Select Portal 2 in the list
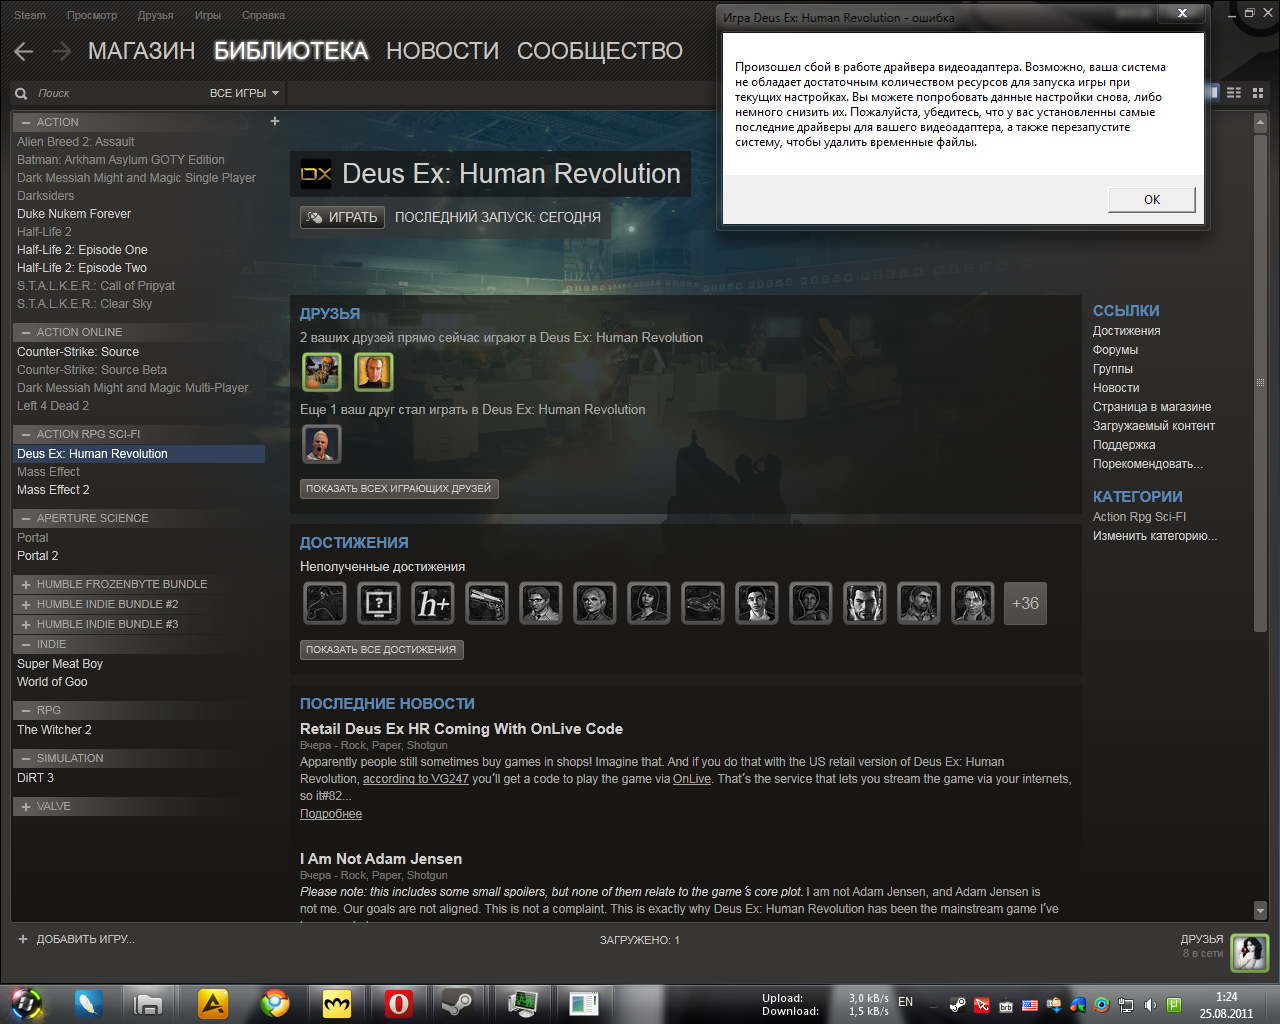The image size is (1280, 1024). (38, 556)
